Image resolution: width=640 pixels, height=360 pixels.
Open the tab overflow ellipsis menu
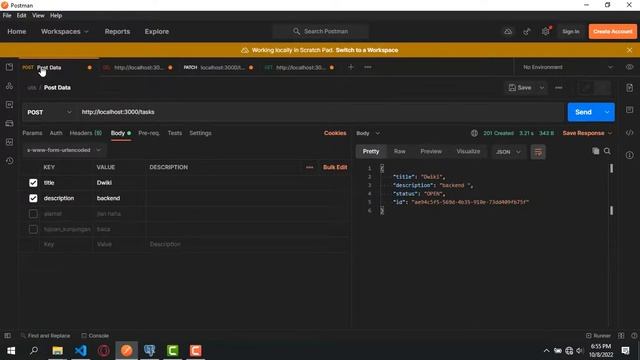pyautogui.click(x=368, y=67)
